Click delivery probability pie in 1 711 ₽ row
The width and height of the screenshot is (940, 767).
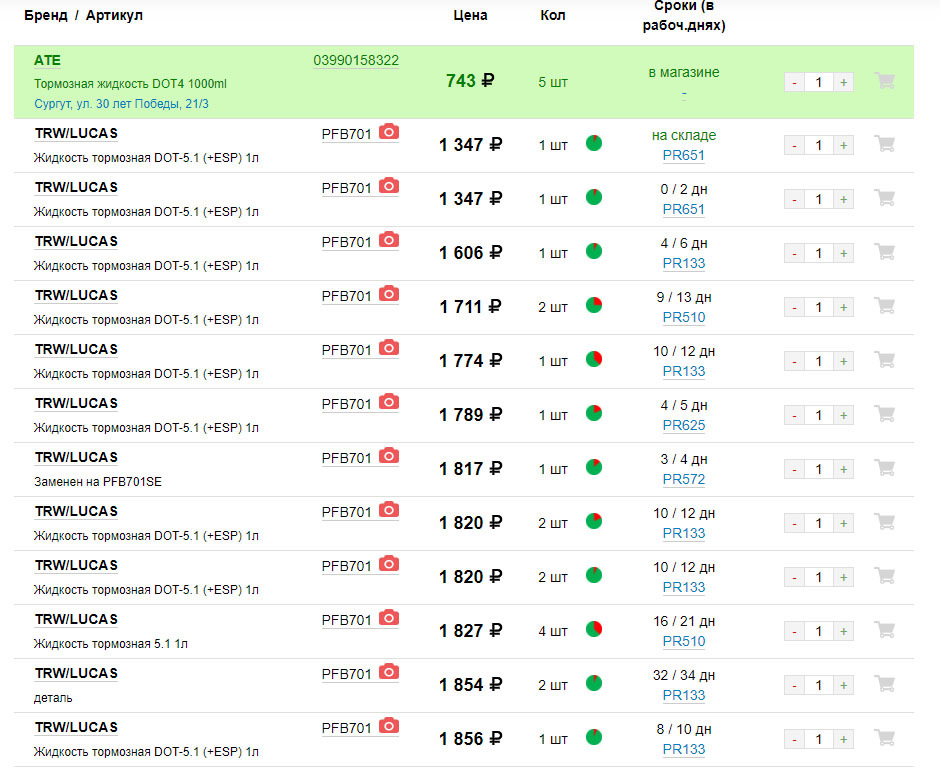[593, 305]
